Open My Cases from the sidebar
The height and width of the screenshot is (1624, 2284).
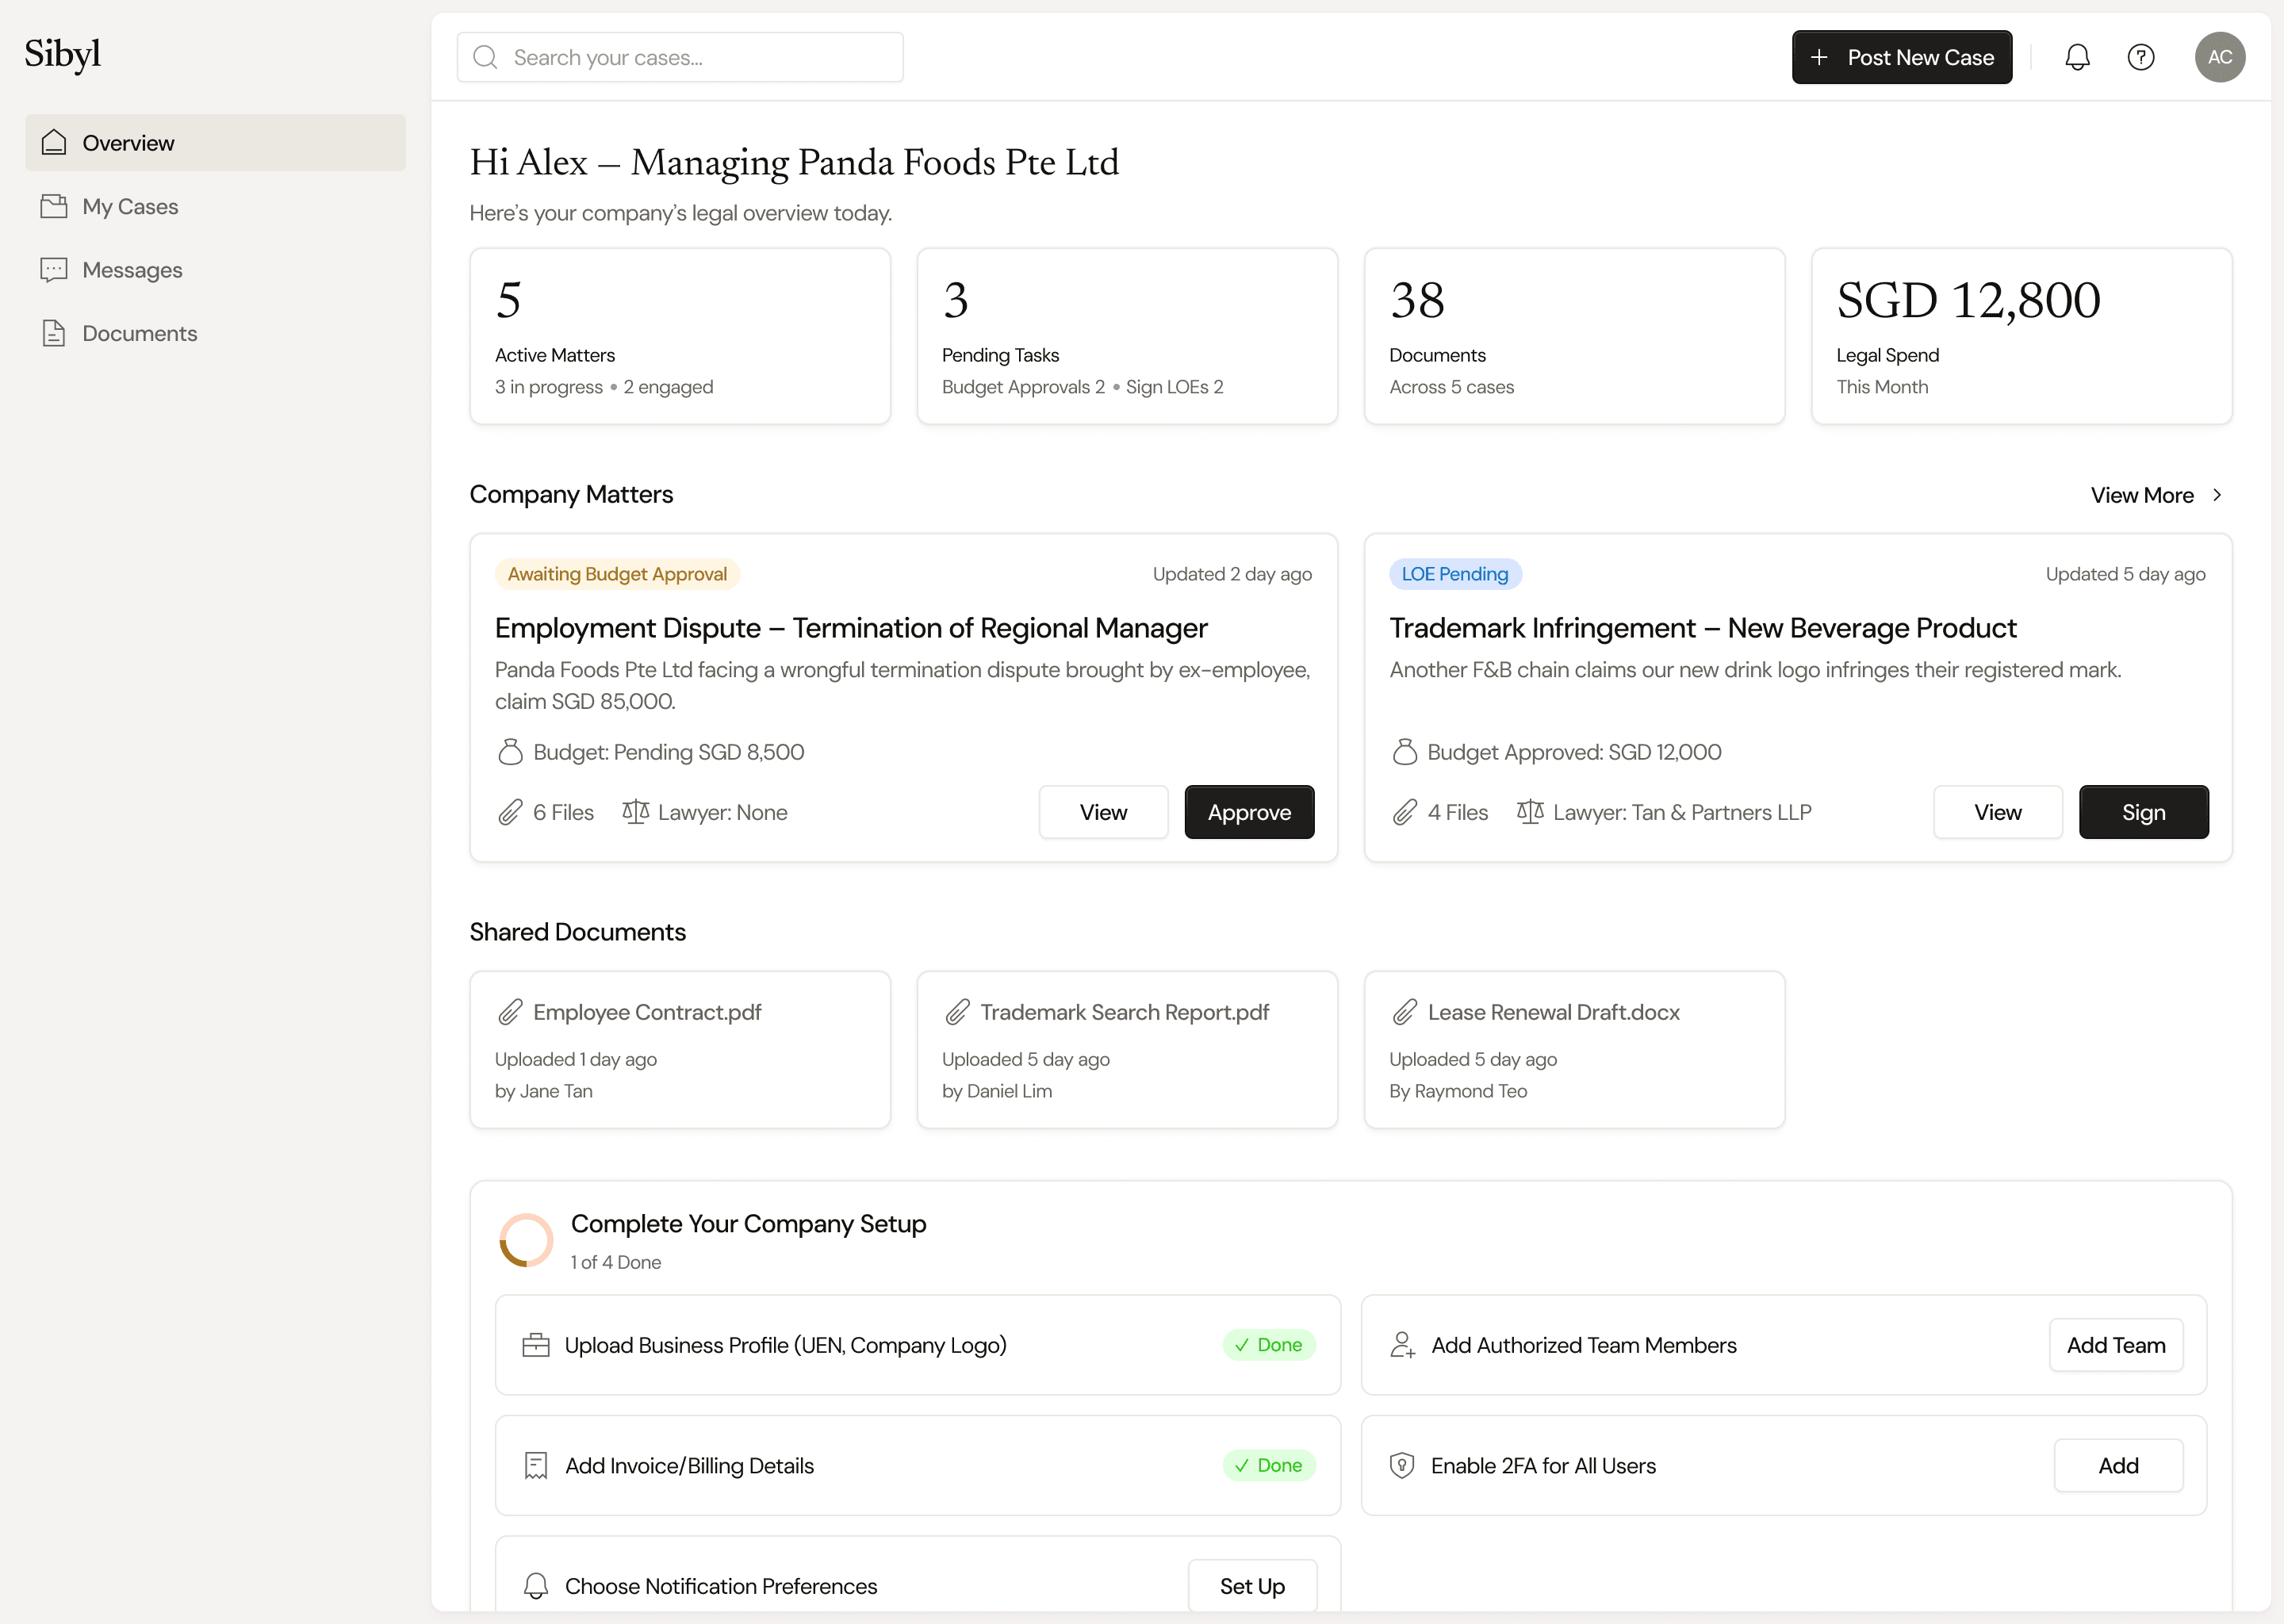click(129, 206)
